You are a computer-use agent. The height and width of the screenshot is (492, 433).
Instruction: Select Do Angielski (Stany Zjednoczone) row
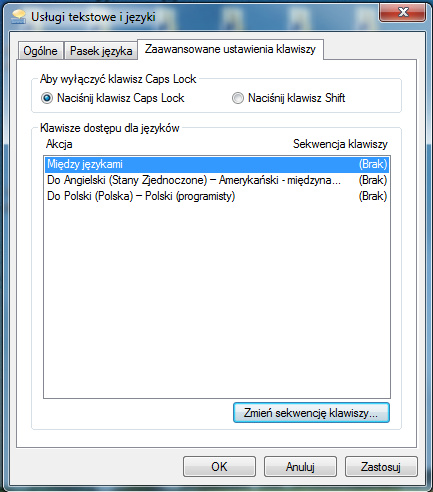coord(217,180)
